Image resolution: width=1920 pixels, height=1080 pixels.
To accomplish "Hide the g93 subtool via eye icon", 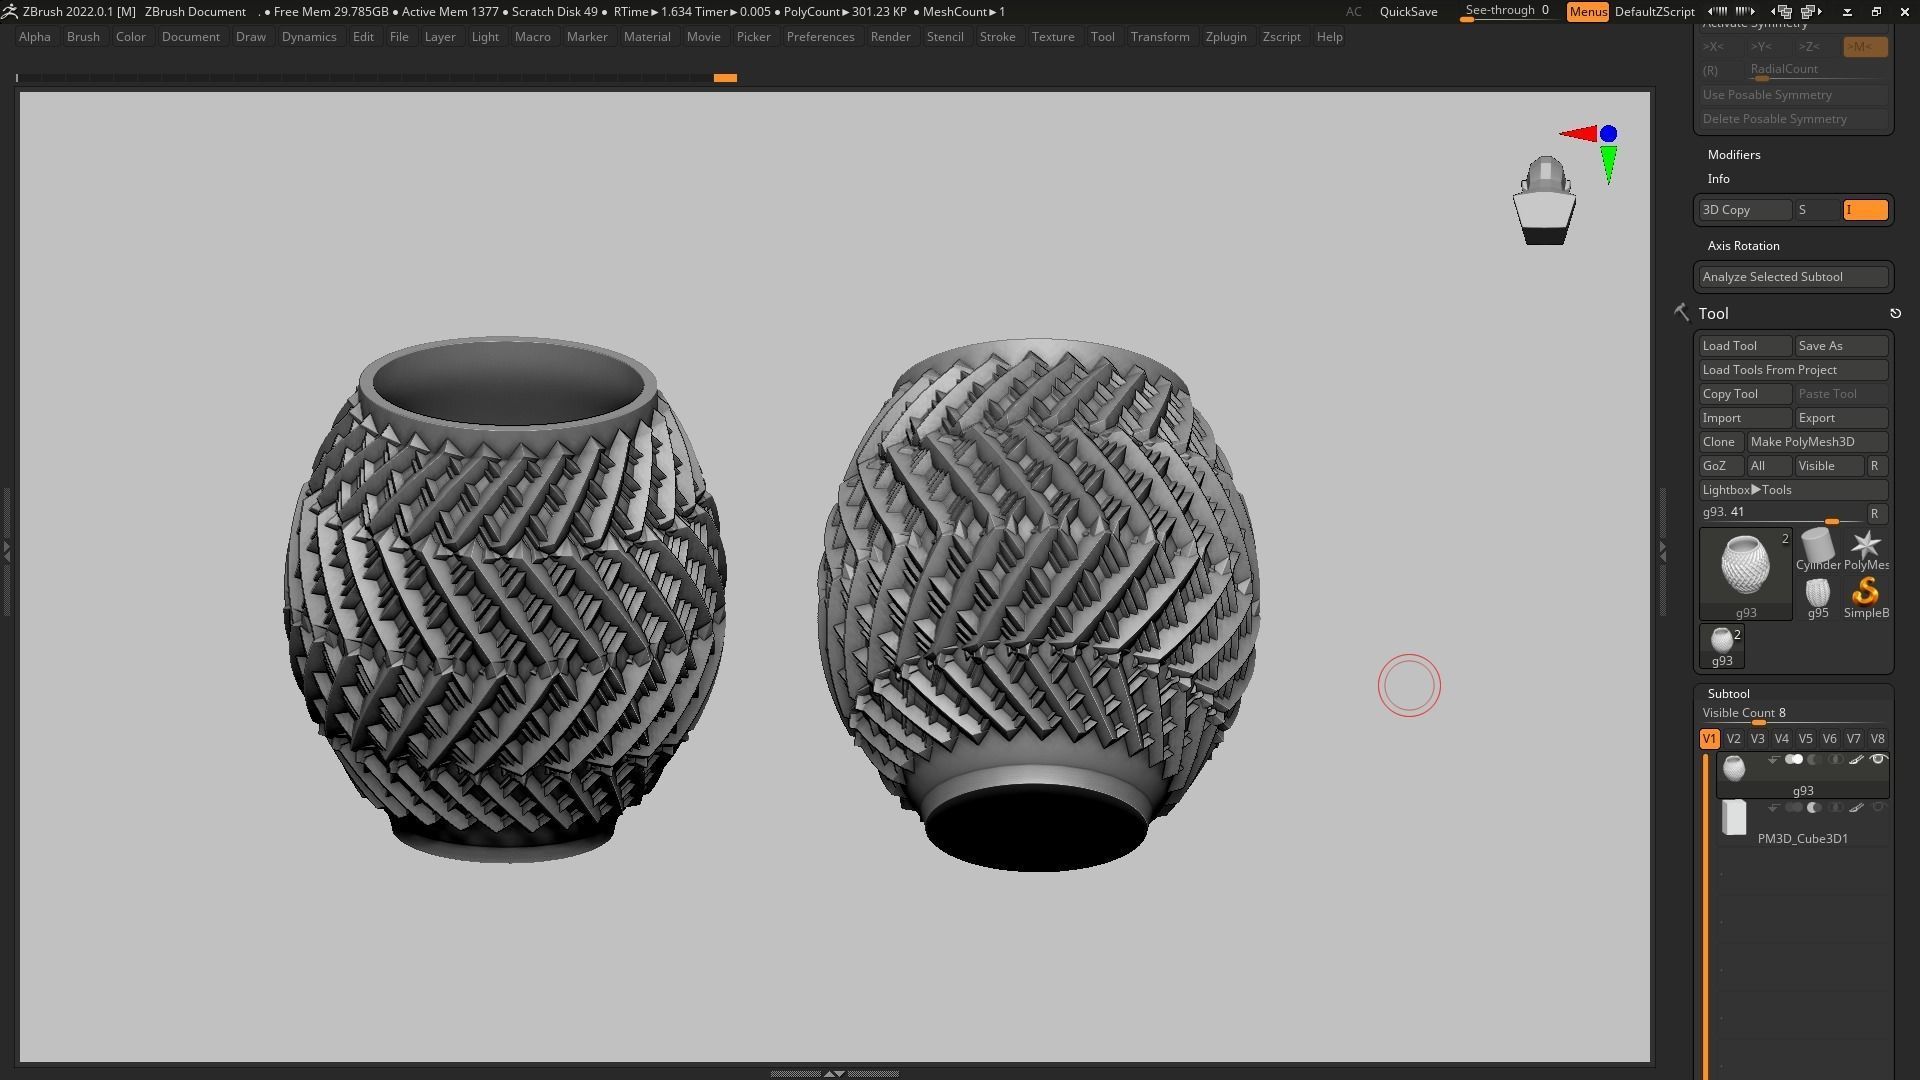I will coord(1878,760).
